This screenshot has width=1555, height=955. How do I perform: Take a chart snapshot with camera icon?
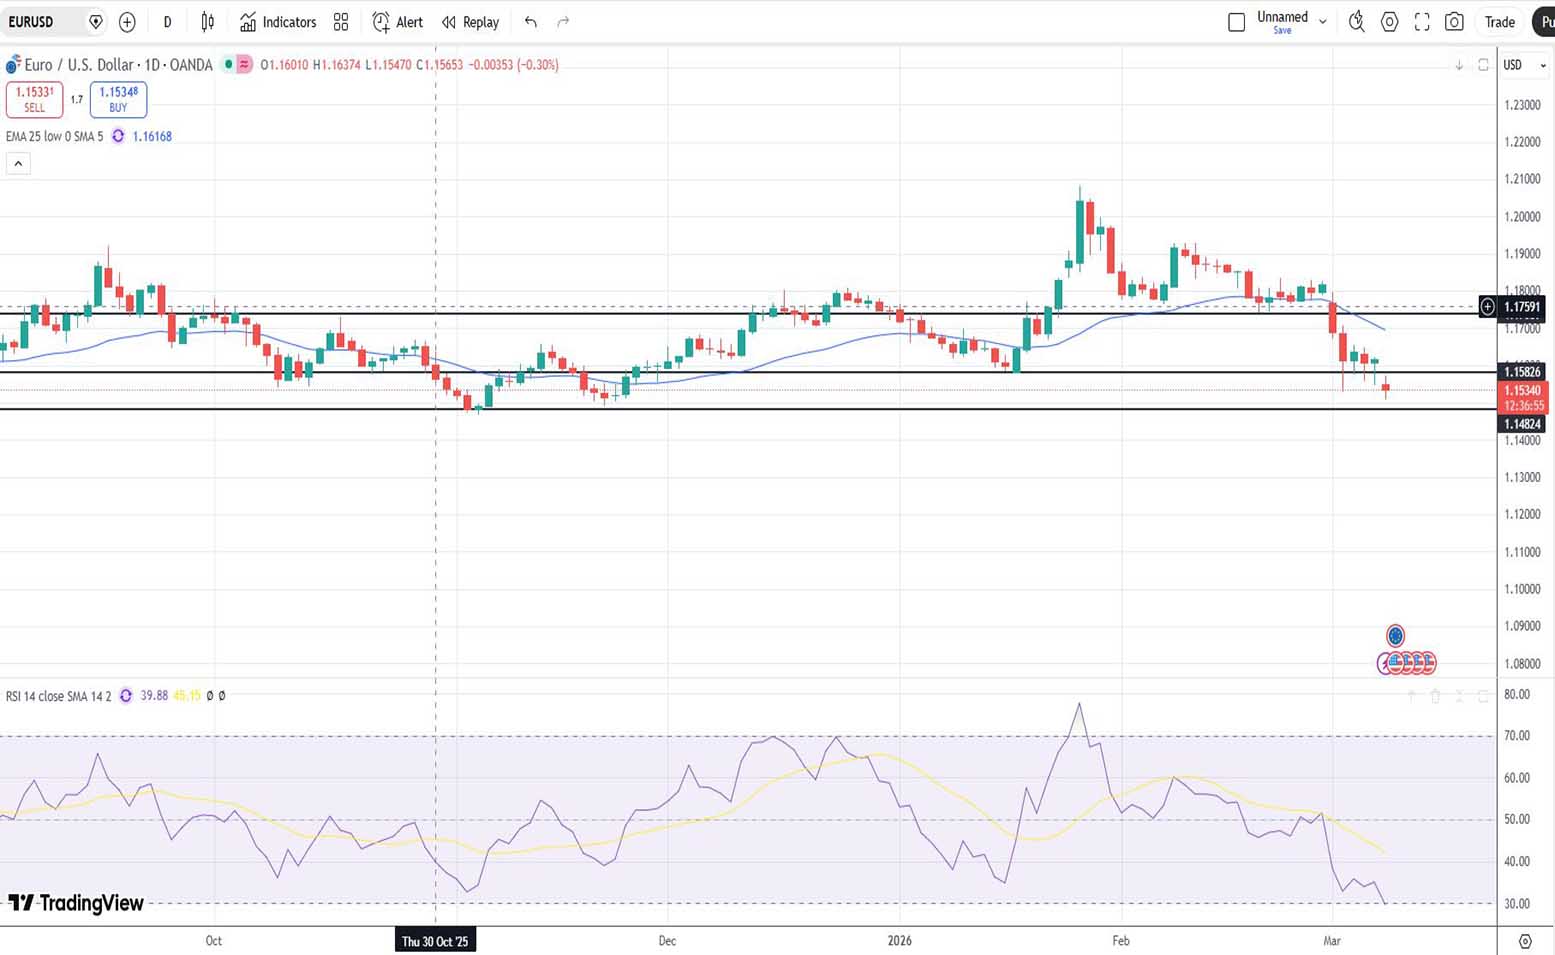click(1455, 22)
